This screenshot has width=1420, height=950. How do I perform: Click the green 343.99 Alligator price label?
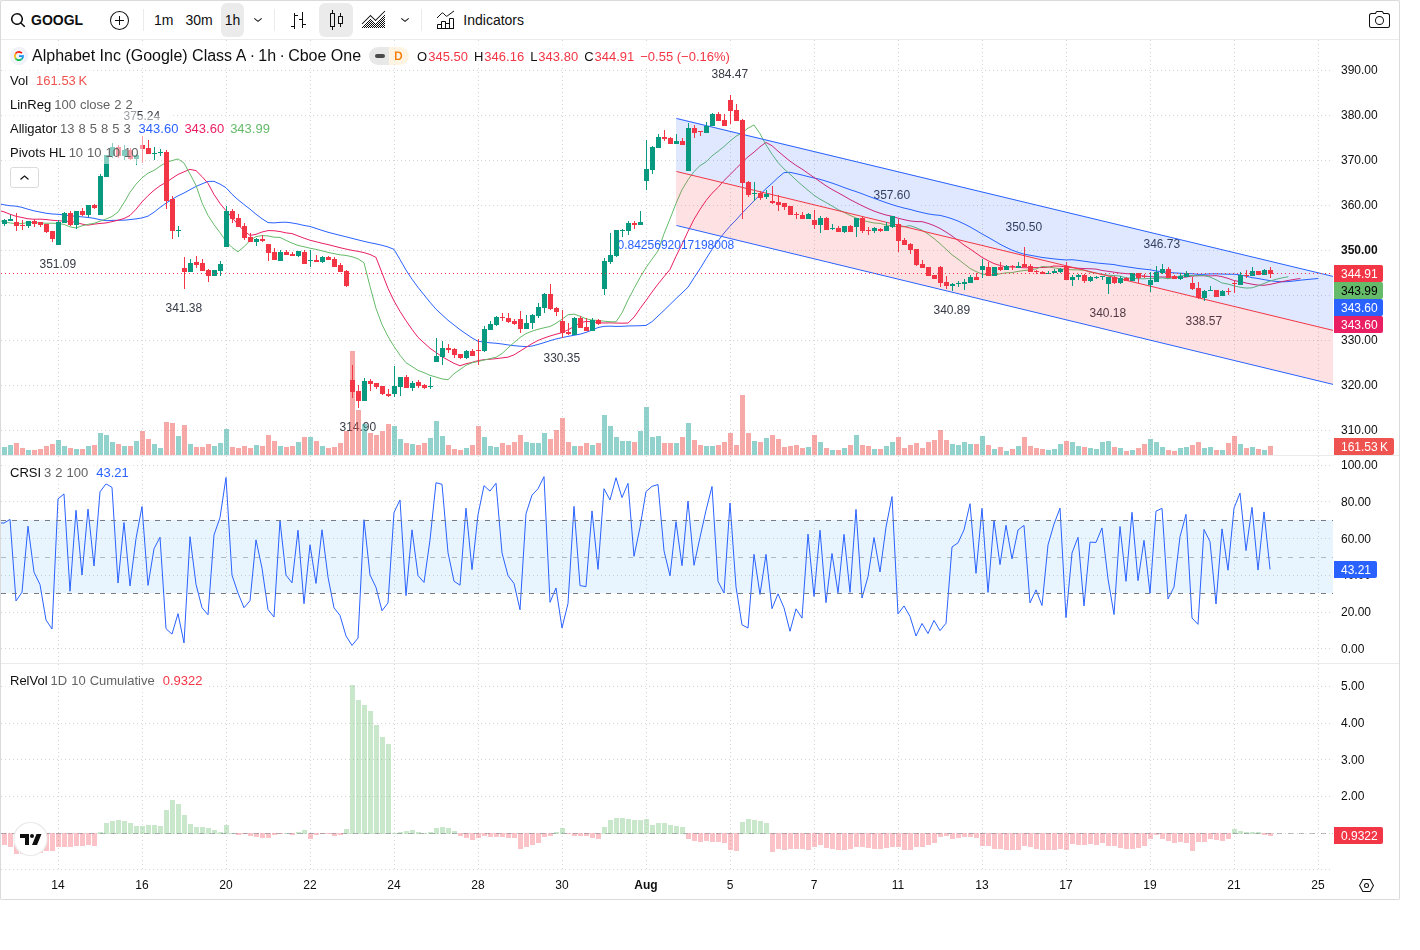tap(1359, 290)
